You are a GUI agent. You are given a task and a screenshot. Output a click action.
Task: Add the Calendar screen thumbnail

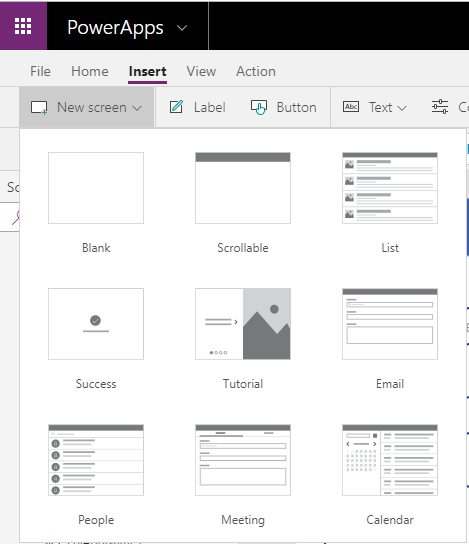[x=390, y=460]
